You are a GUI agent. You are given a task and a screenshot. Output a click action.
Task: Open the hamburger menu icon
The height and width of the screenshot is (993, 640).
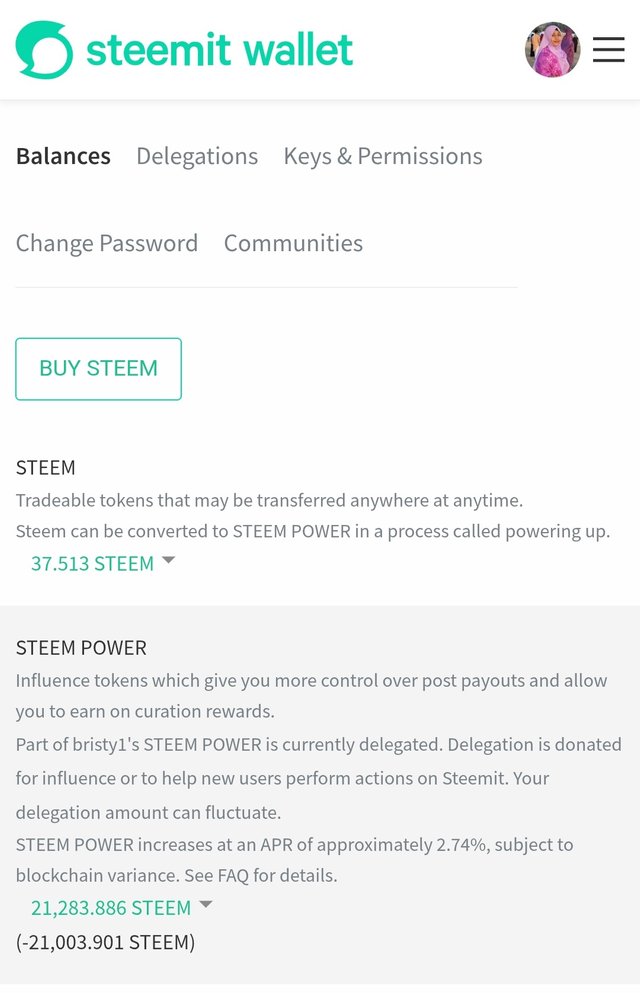pos(608,50)
